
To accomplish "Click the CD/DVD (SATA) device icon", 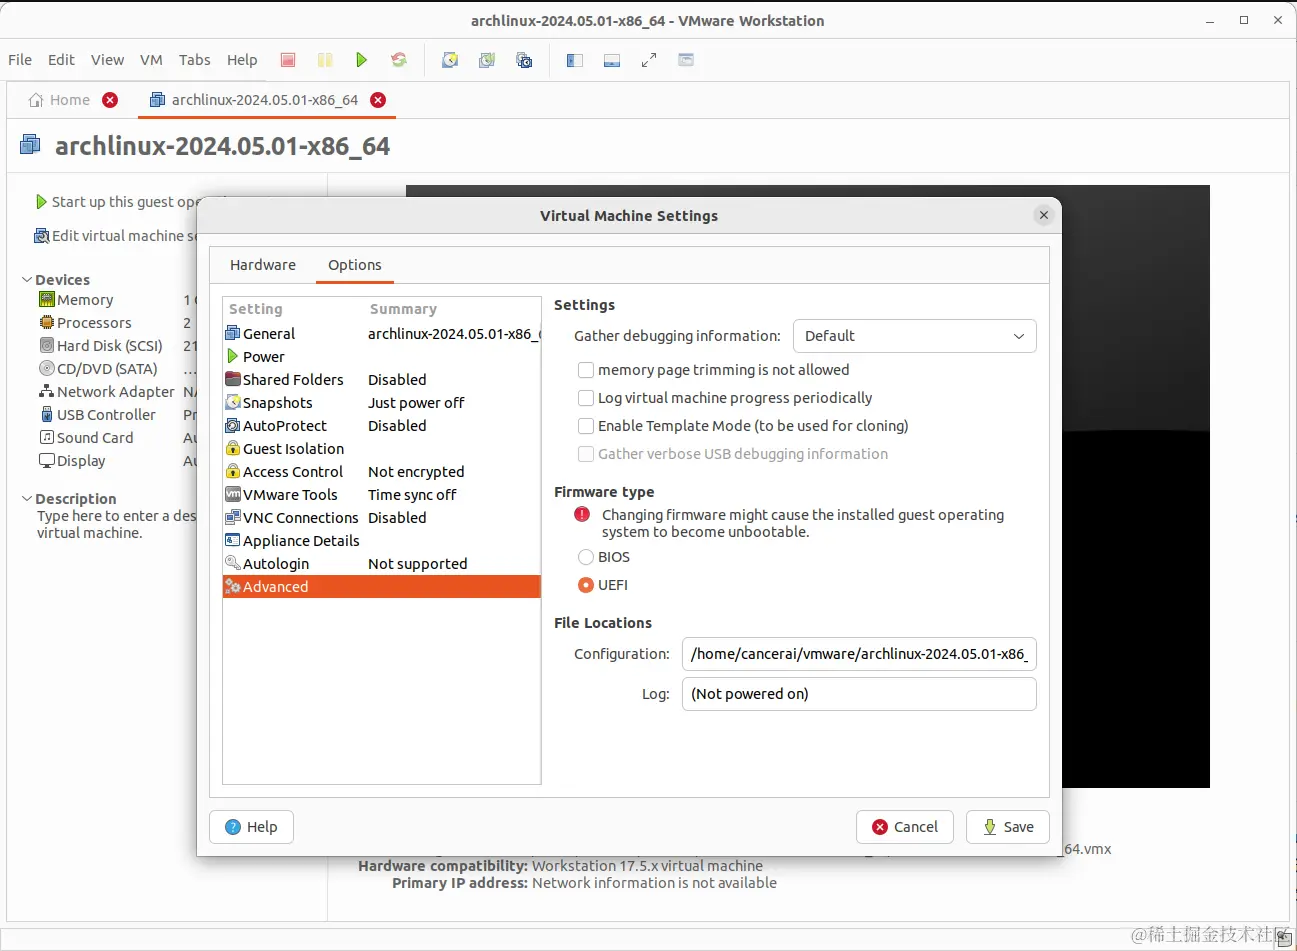I will pos(47,369).
